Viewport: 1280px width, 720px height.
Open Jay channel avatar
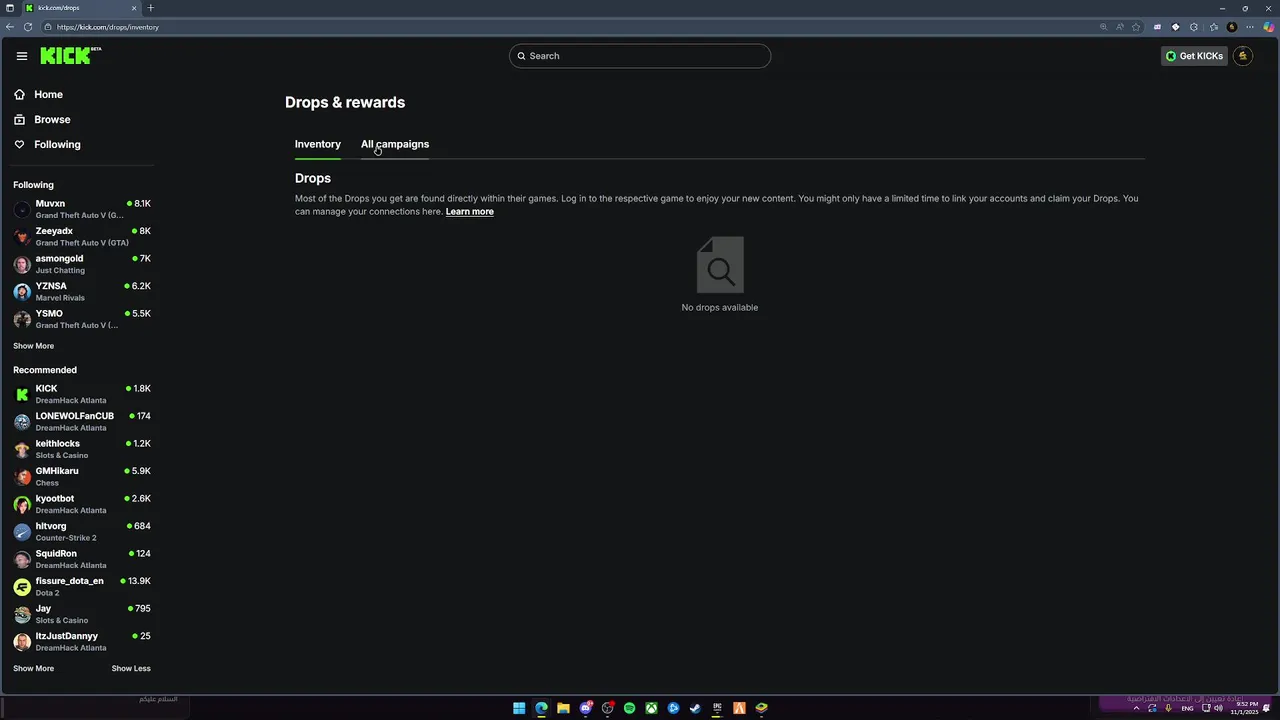[x=22, y=614]
